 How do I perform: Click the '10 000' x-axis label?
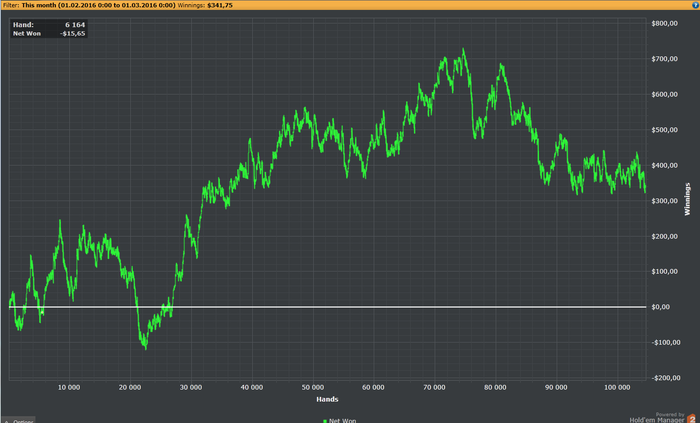69,387
